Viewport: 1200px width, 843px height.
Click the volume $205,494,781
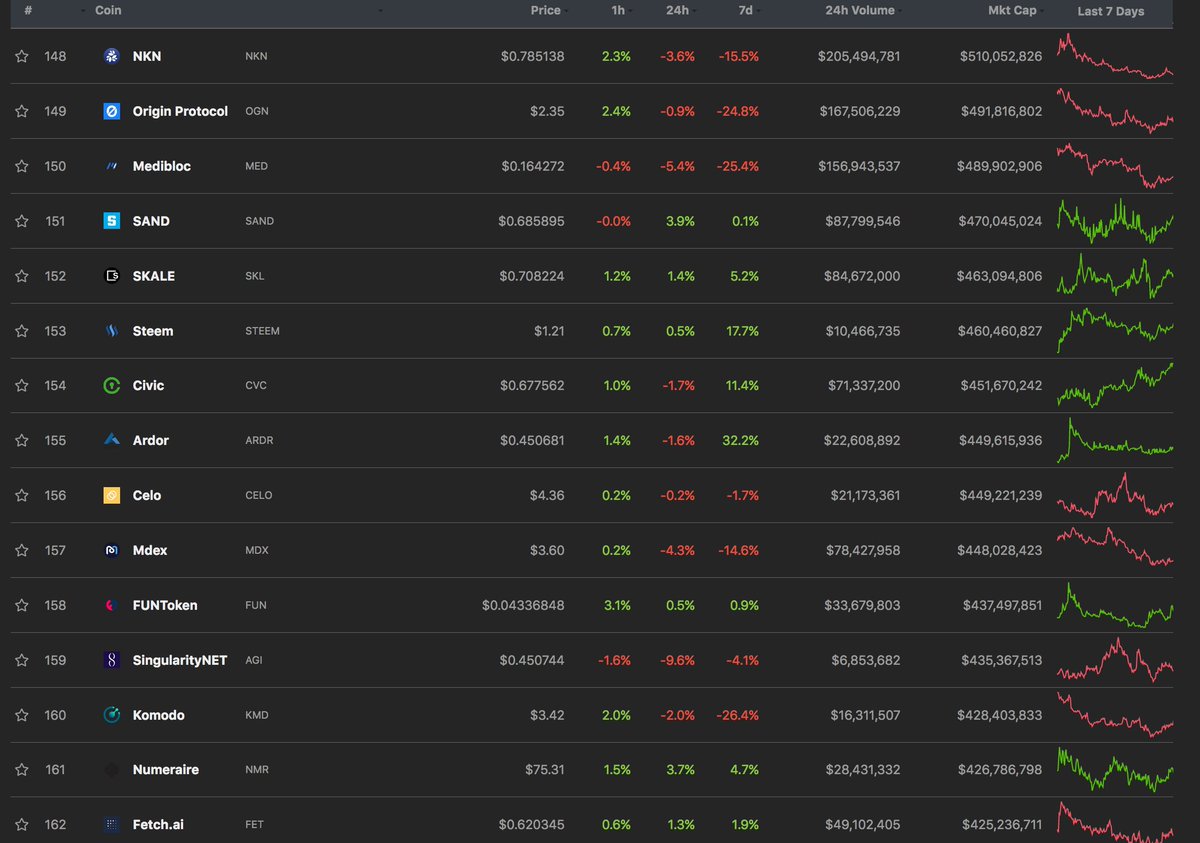[x=859, y=56]
